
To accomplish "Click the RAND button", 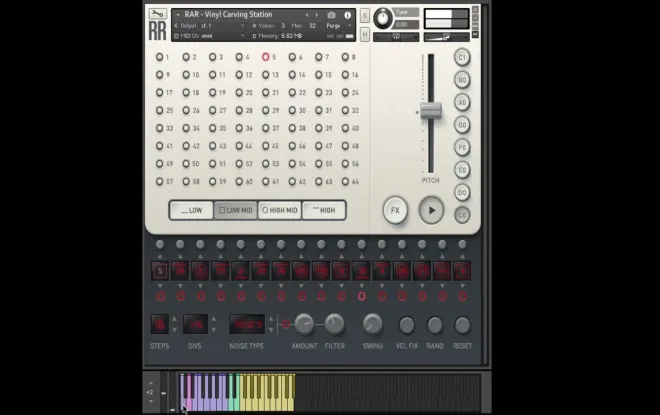I will [435, 325].
